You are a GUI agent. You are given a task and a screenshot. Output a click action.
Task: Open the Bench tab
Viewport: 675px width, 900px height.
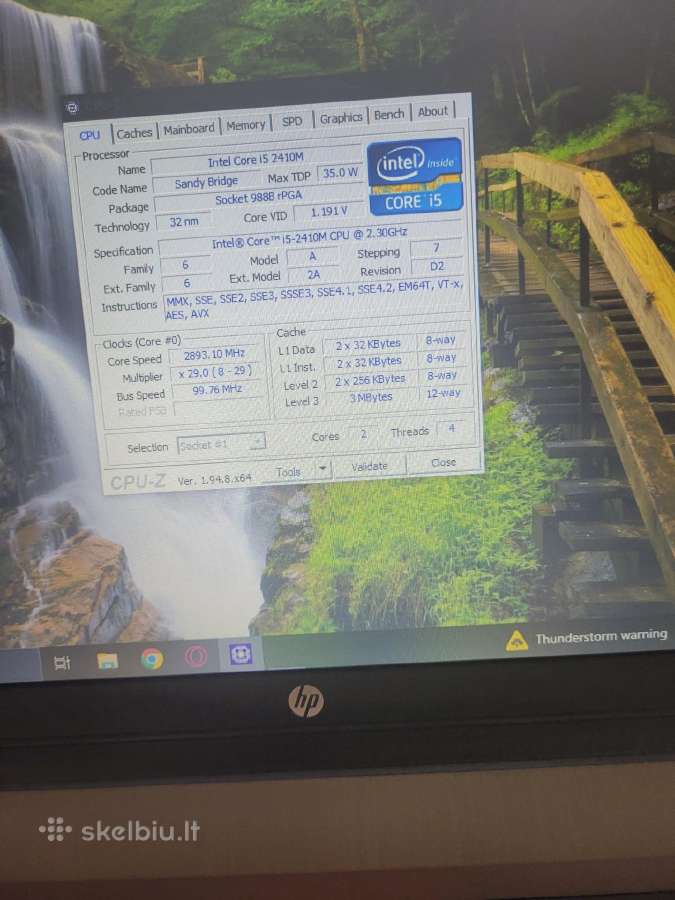coord(389,115)
